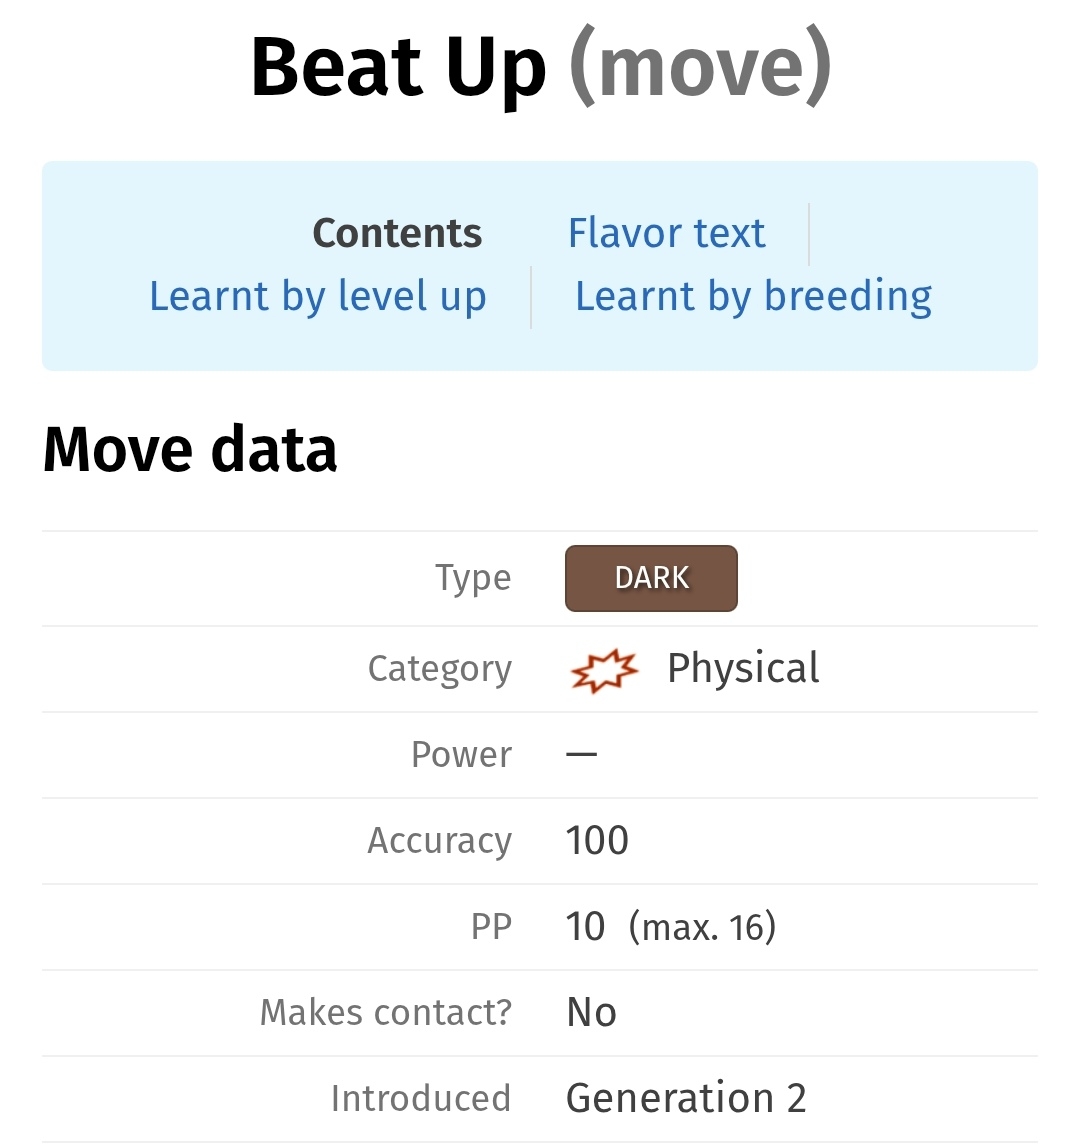Click the Accuracy value 100
The height and width of the screenshot is (1144, 1080).
coord(597,840)
